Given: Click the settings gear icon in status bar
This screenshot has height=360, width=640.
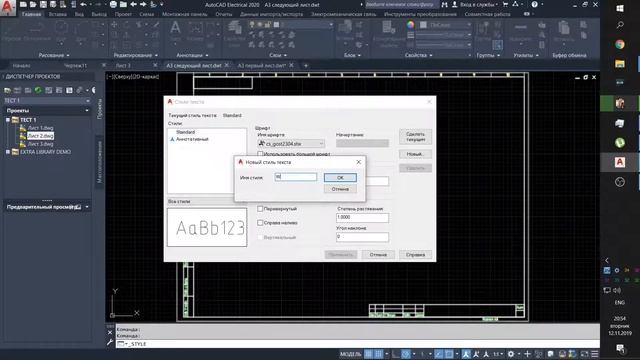Looking at the screenshot, I should coord(511,354).
